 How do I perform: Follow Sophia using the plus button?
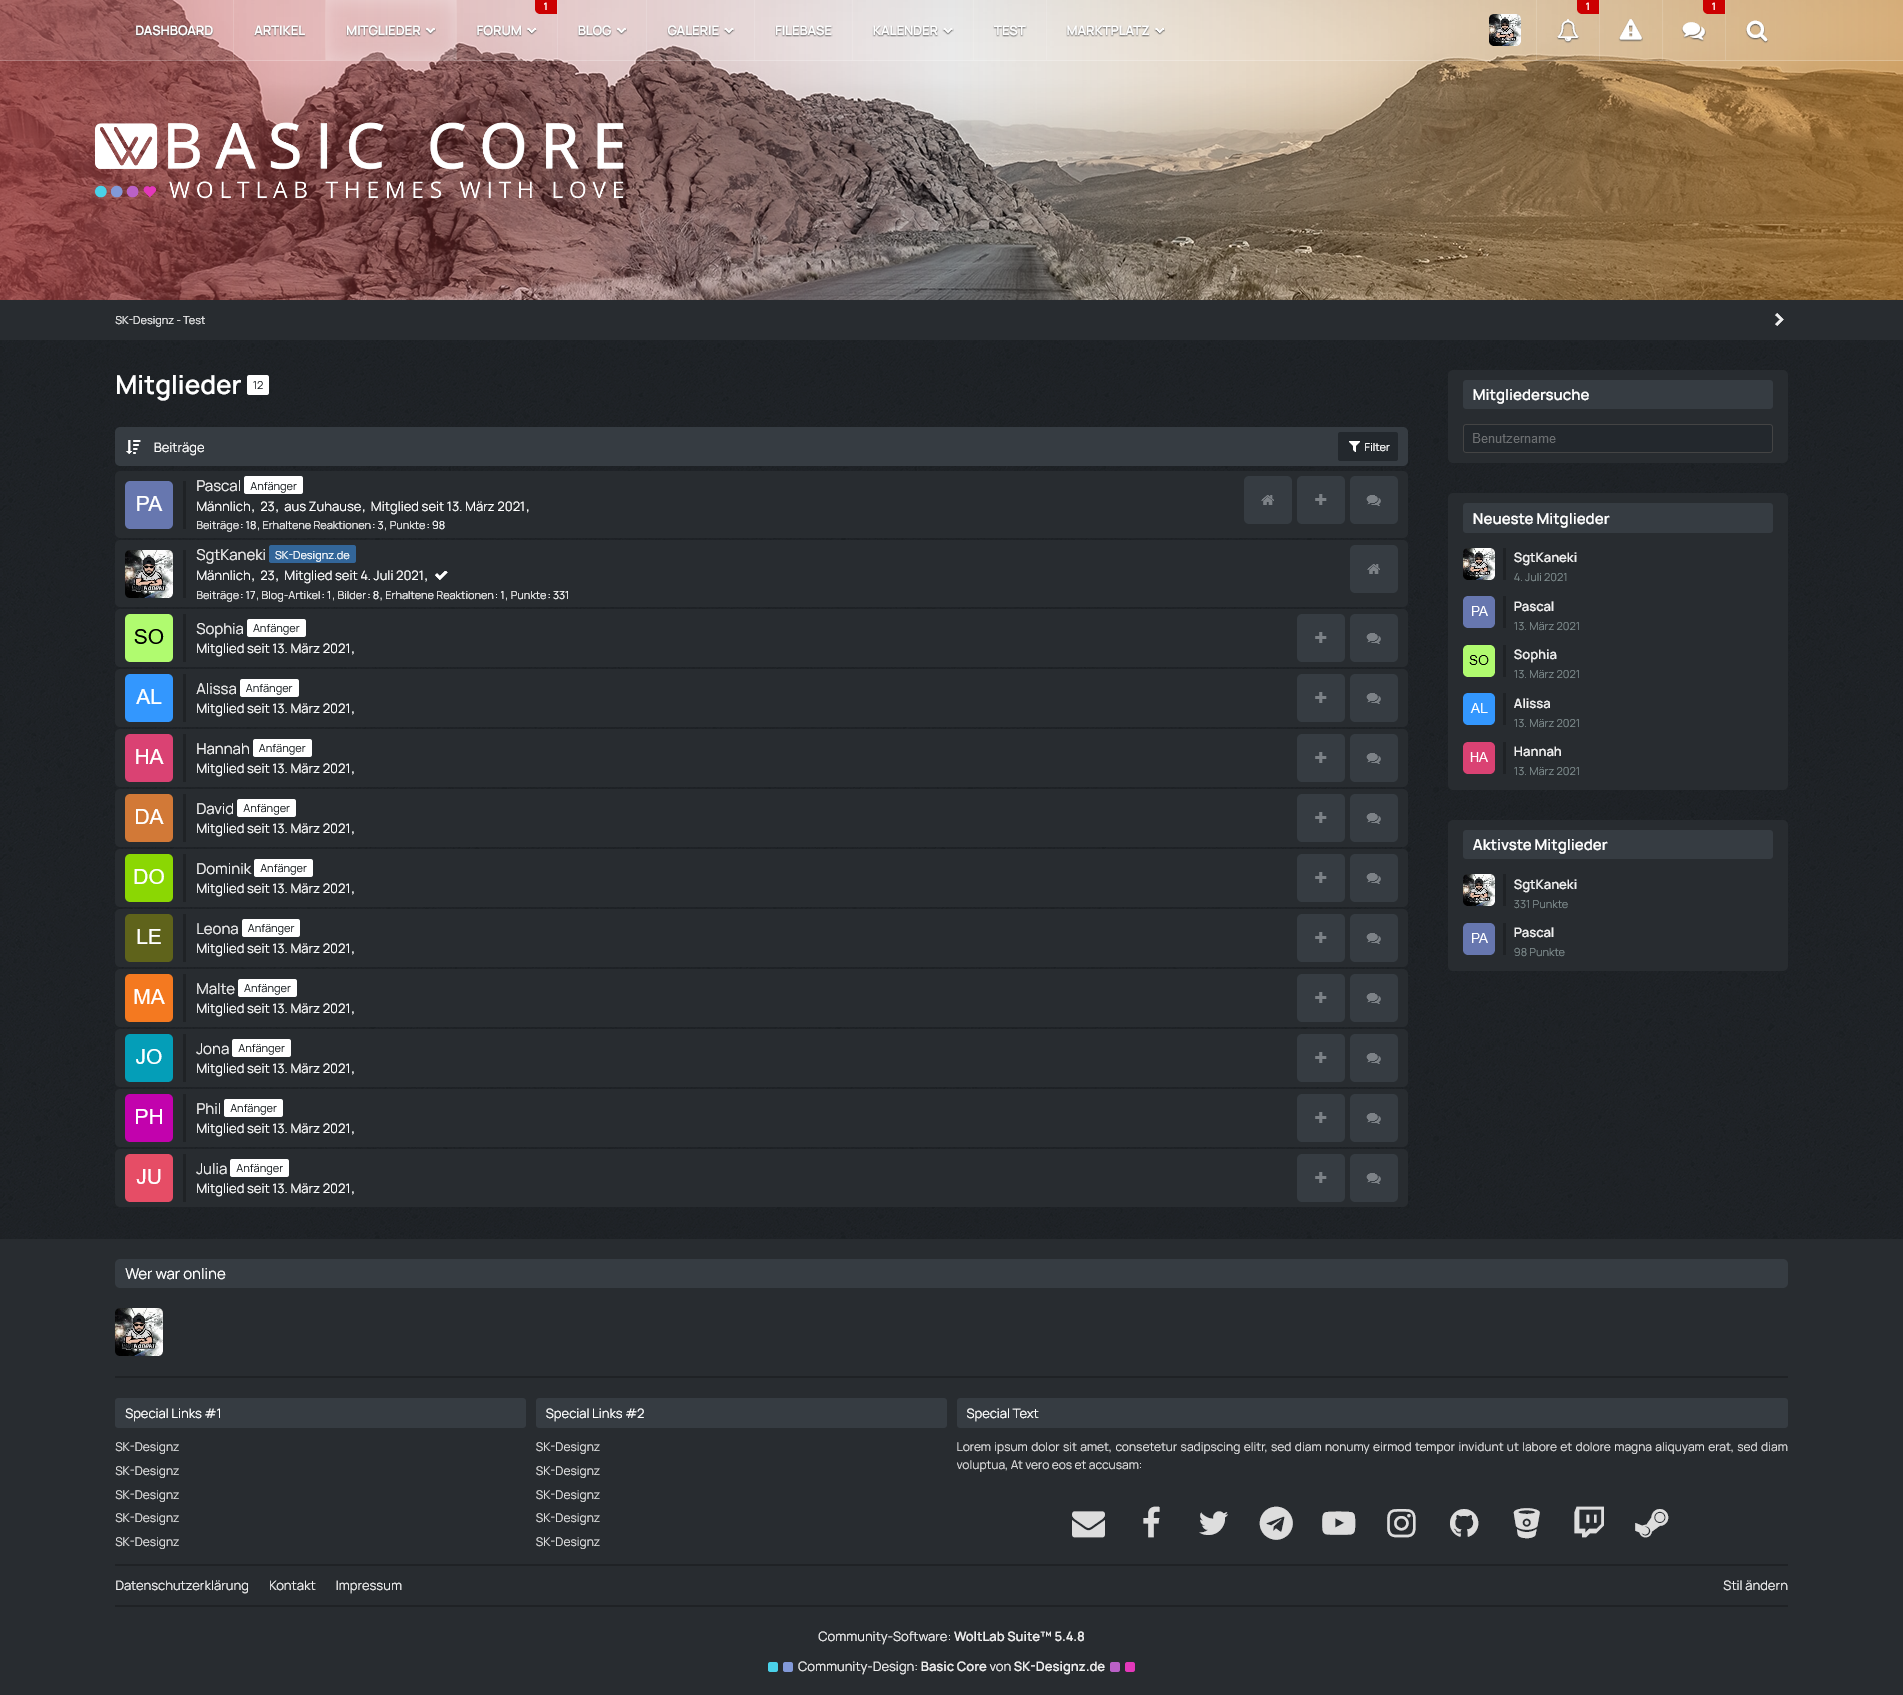click(x=1320, y=638)
